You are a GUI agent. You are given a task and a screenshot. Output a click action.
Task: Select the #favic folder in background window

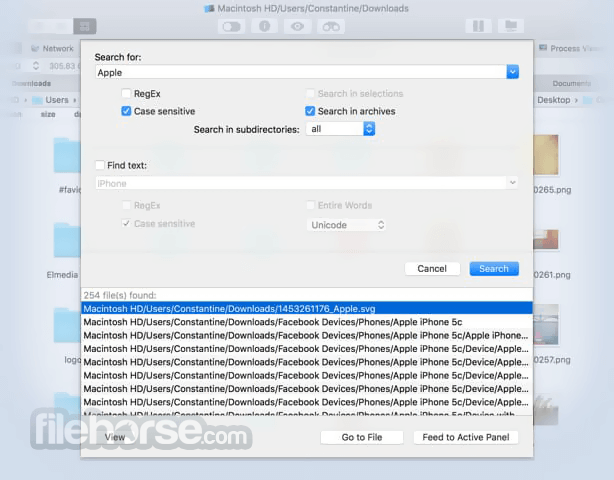67,155
